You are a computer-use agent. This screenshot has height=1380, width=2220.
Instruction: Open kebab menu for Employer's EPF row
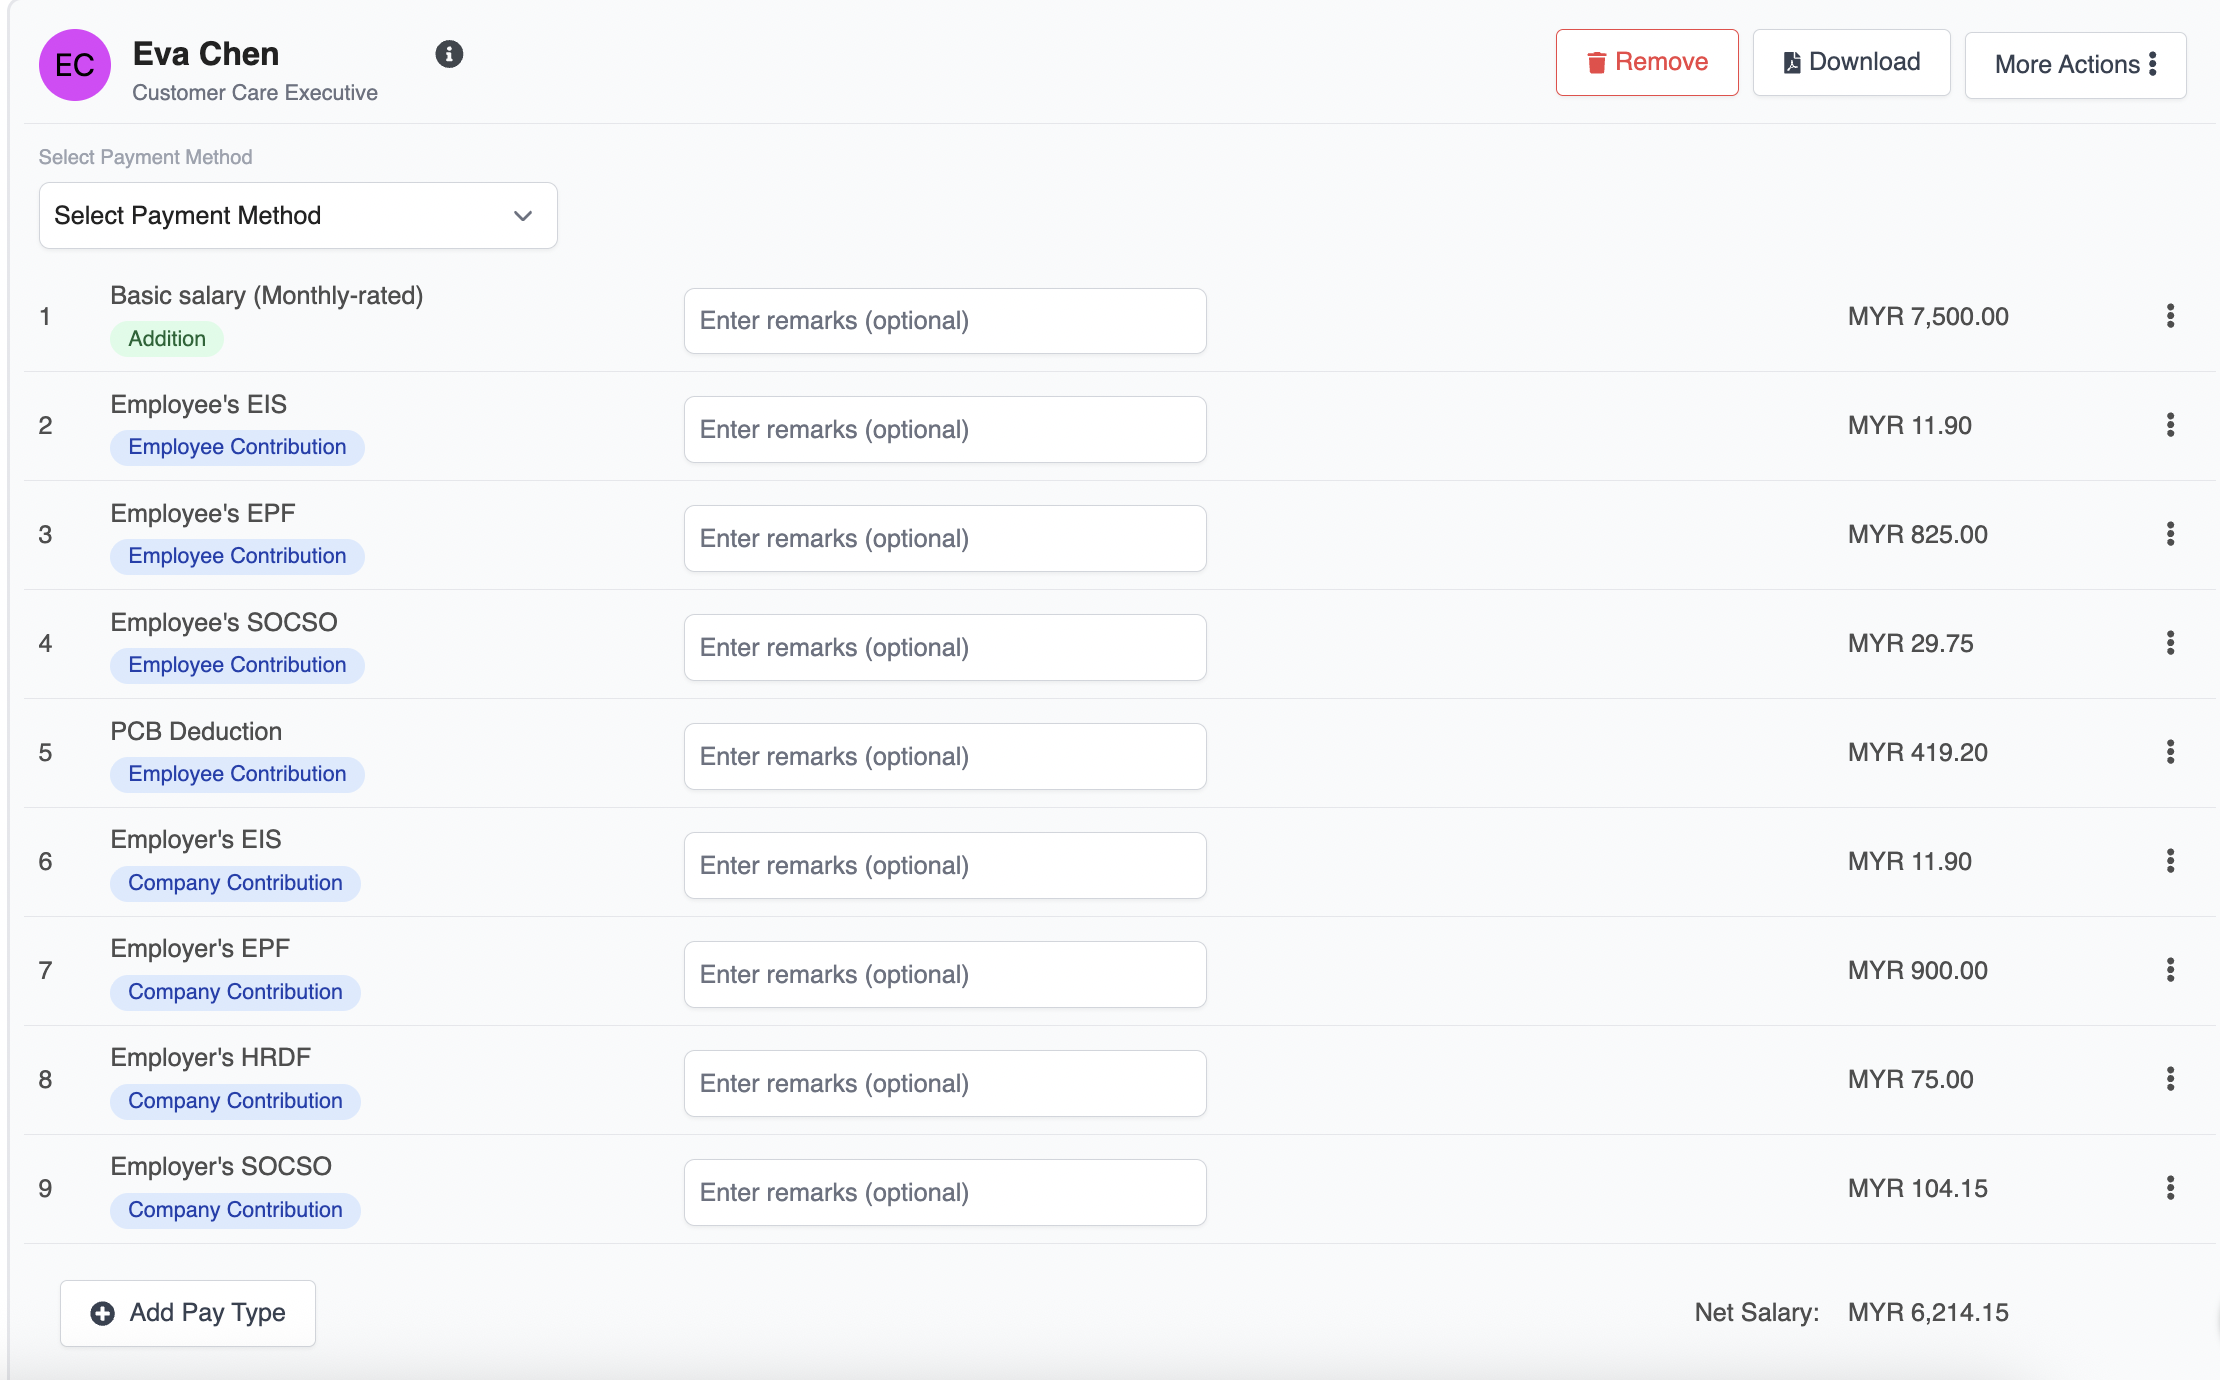pos(2170,970)
